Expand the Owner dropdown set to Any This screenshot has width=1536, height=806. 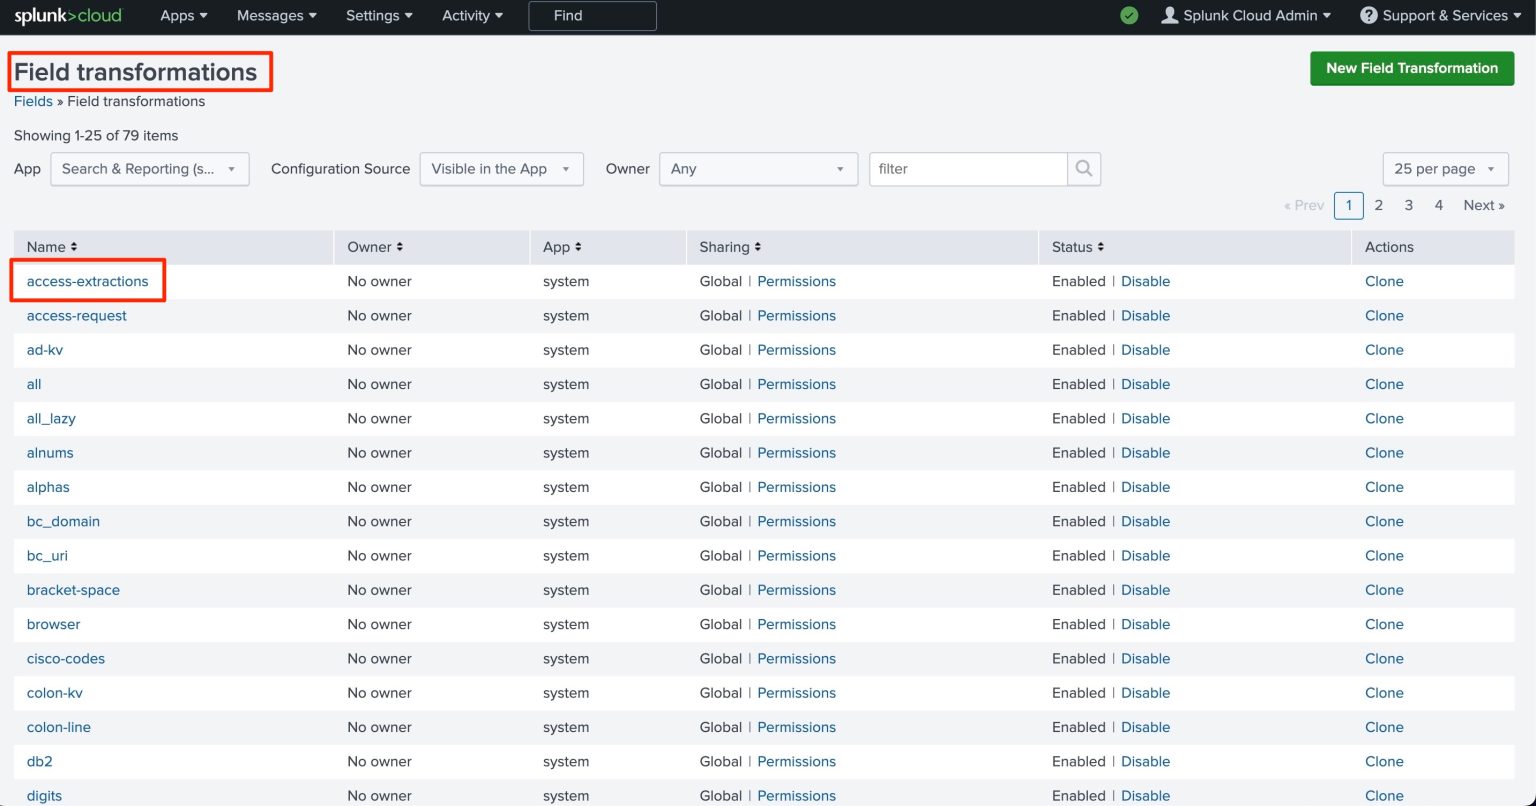point(759,169)
